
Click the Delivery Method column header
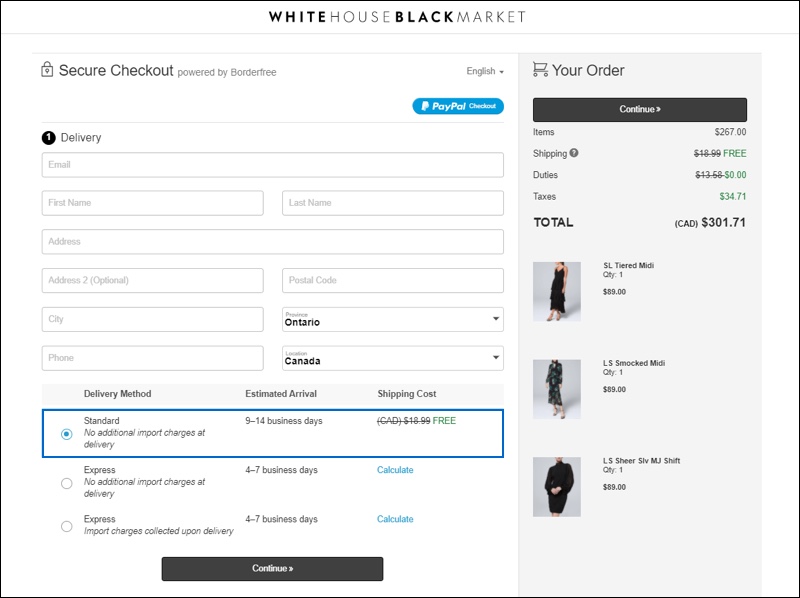click(117, 393)
